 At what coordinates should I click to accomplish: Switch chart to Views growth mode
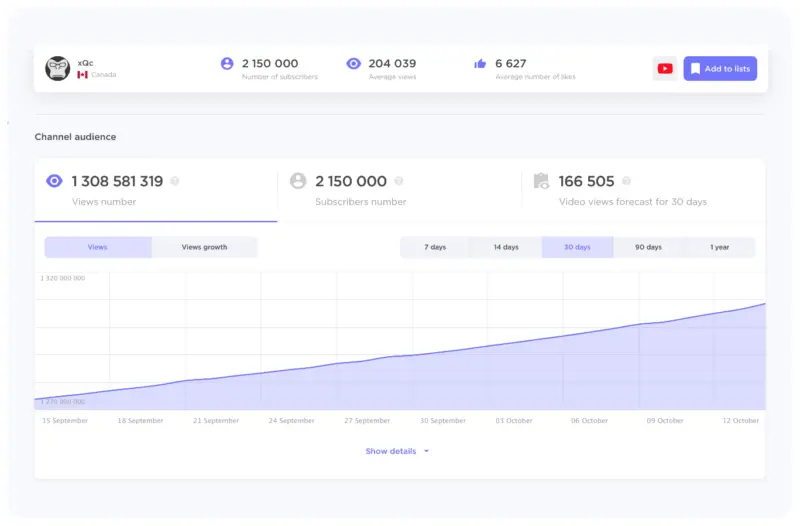[x=204, y=247]
